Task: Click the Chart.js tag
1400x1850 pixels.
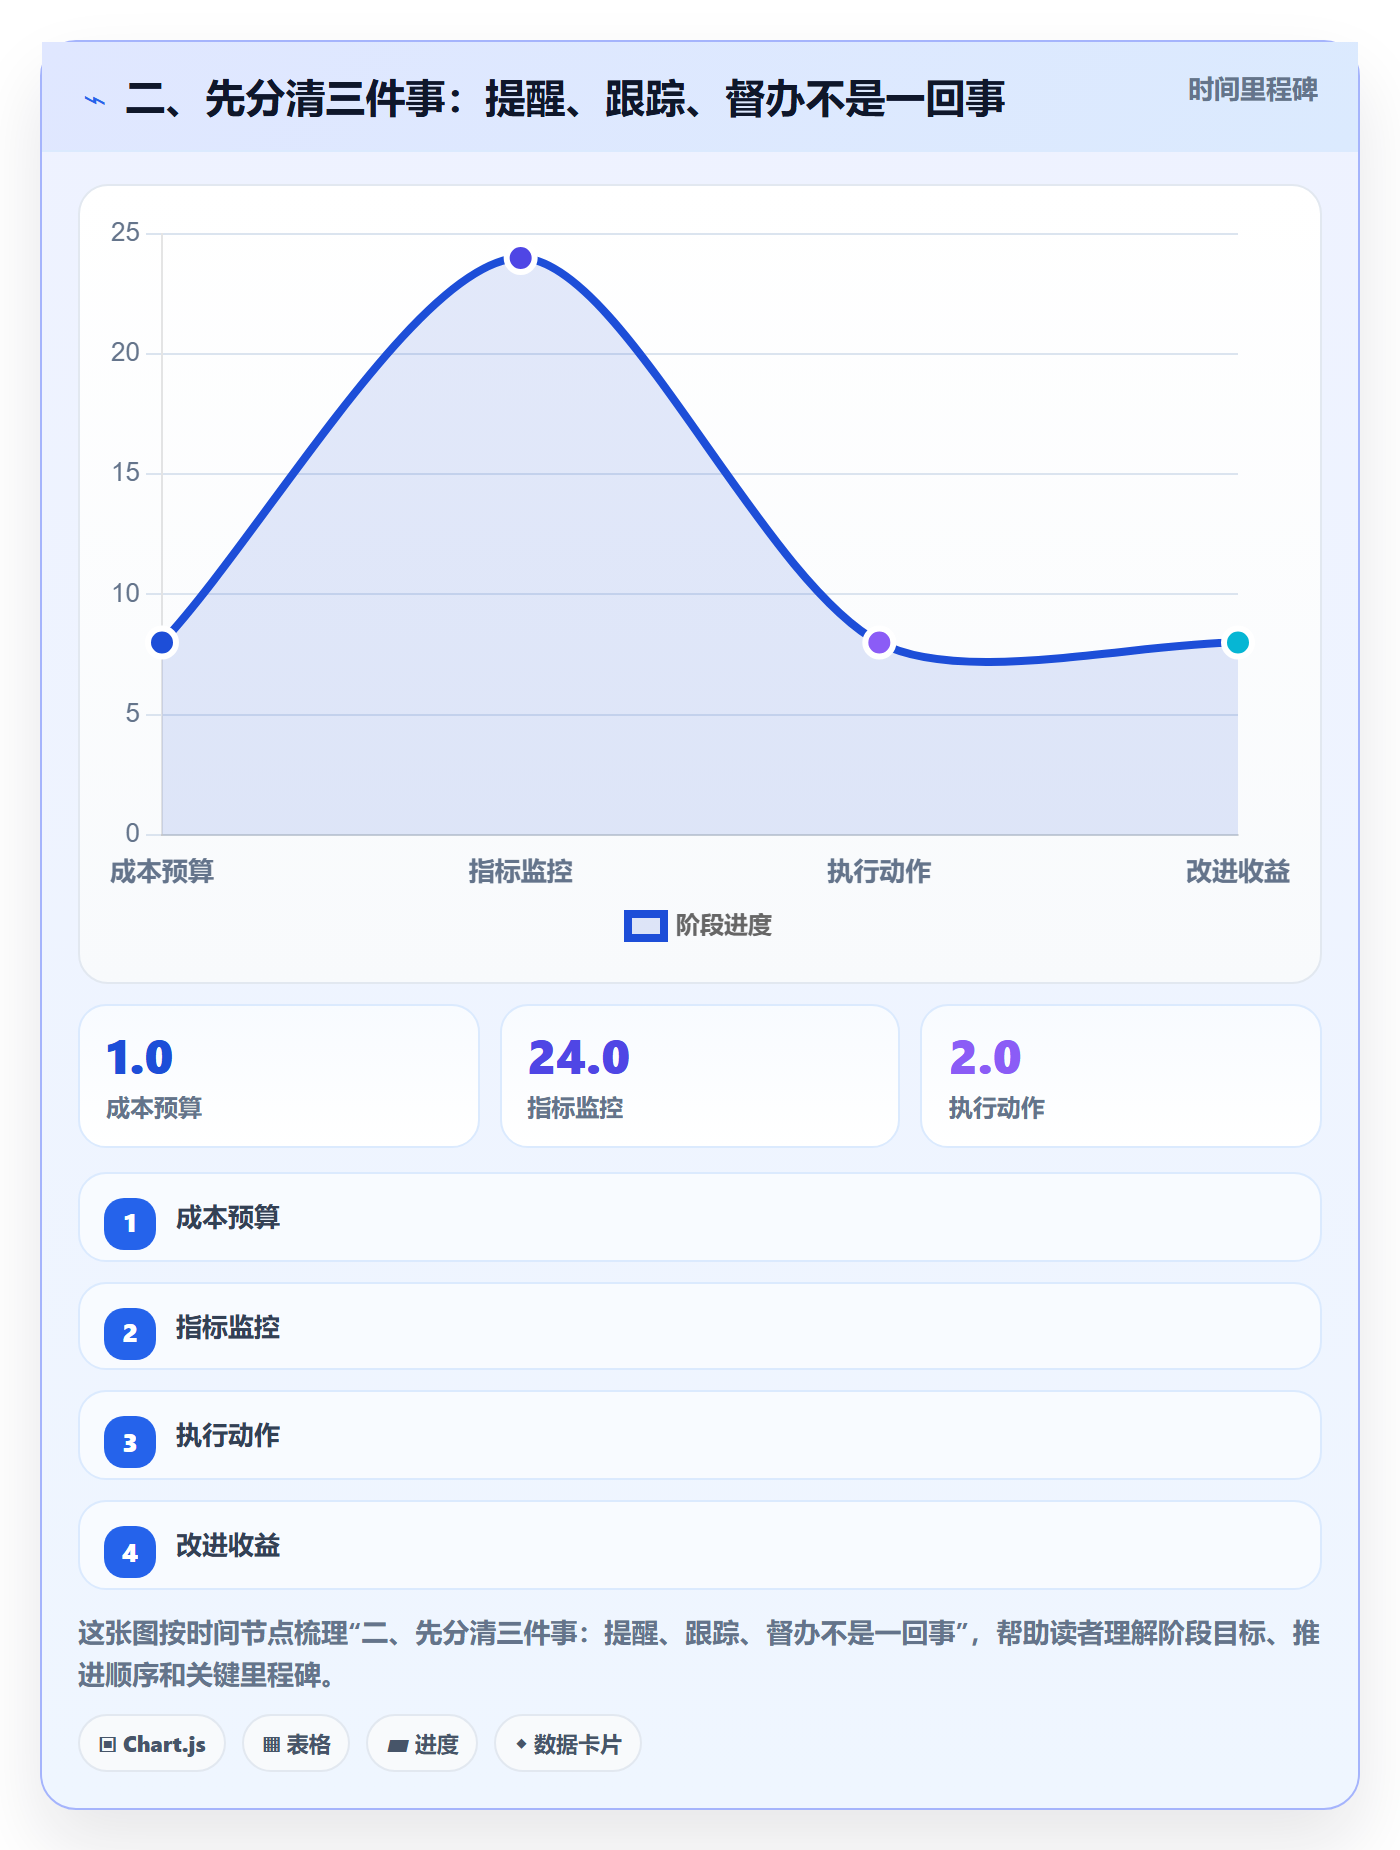Action: (x=152, y=1744)
